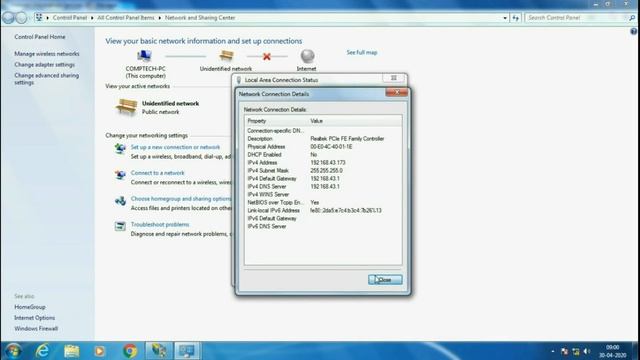Open Manage wireless networks
Viewport: 640px width, 360px height.
click(x=47, y=54)
